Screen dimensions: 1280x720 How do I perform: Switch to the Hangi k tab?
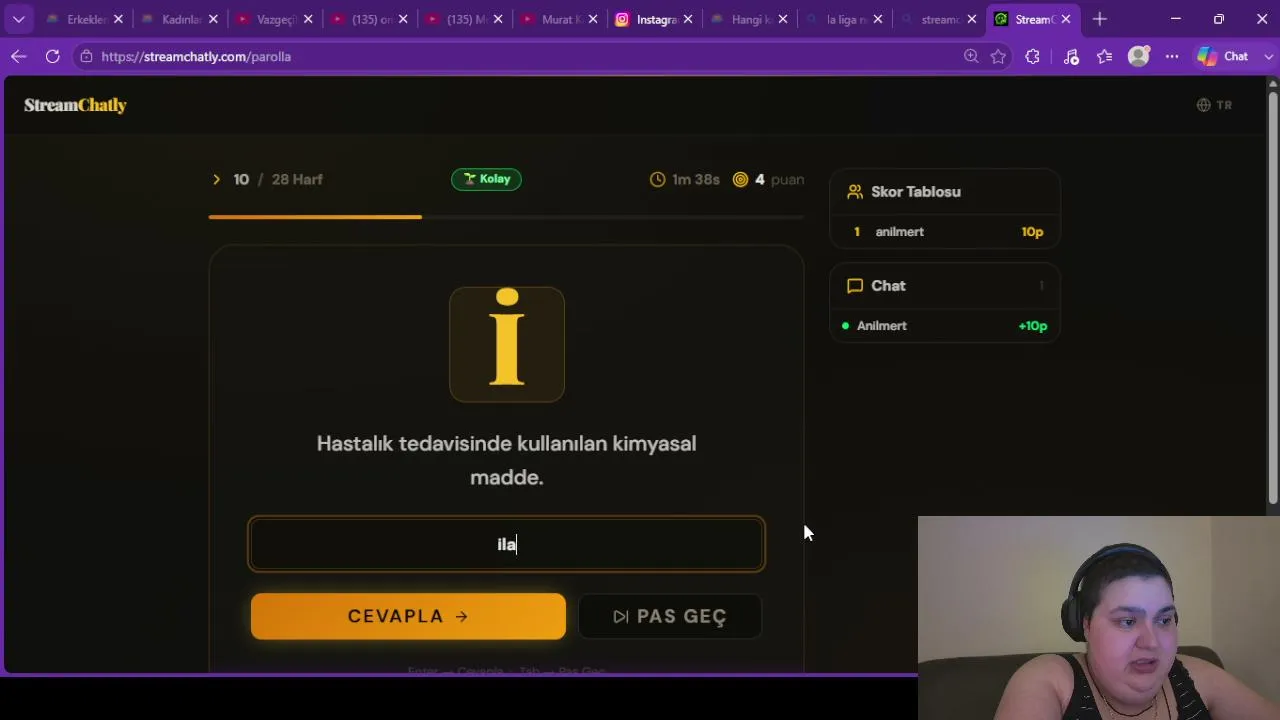pos(749,20)
